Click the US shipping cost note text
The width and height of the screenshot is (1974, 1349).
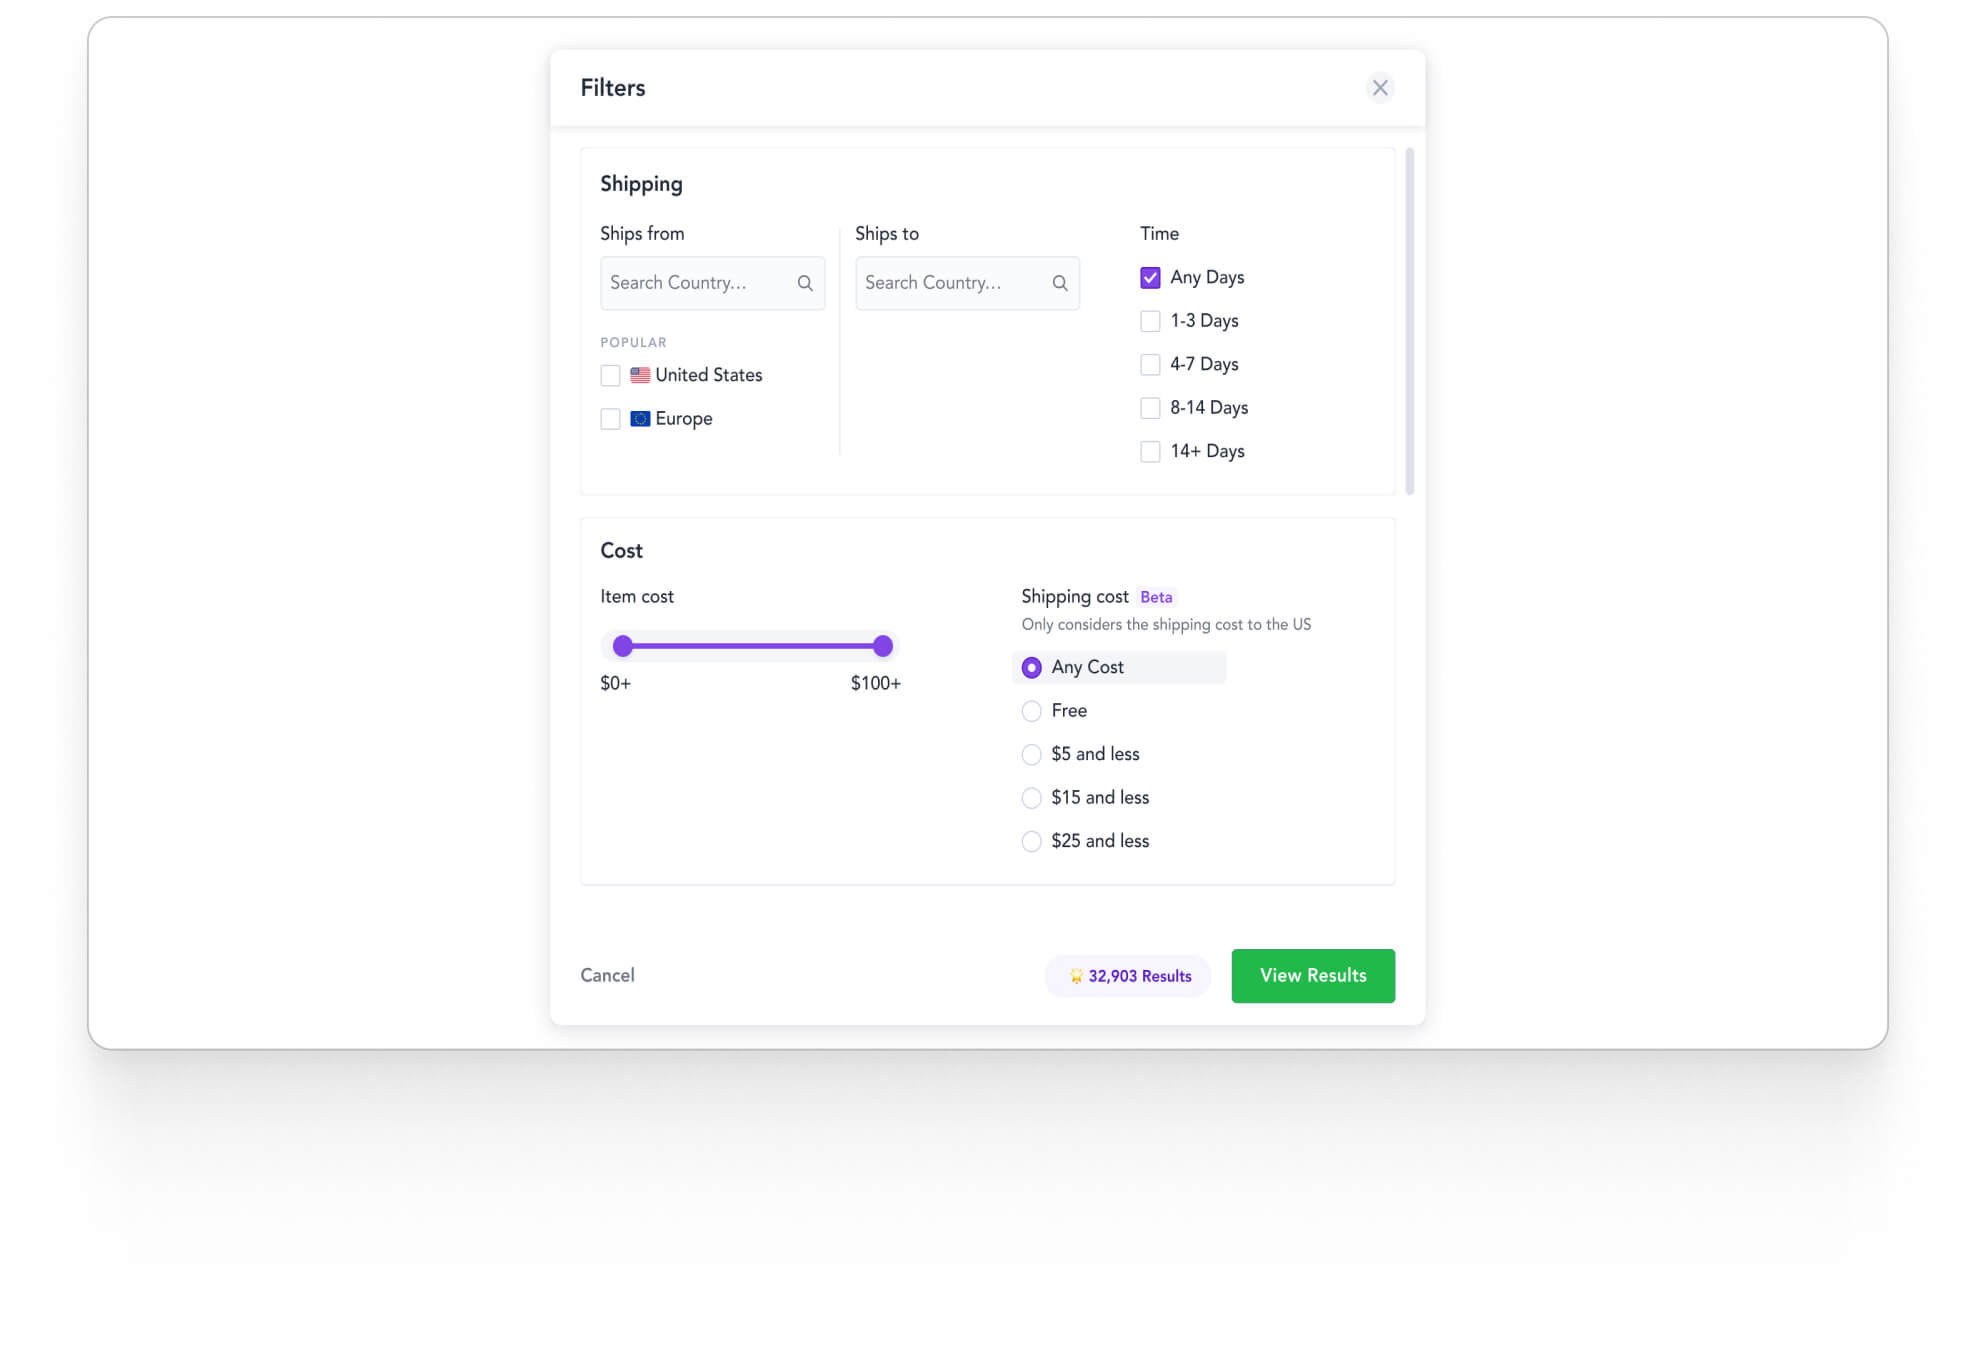pos(1166,625)
